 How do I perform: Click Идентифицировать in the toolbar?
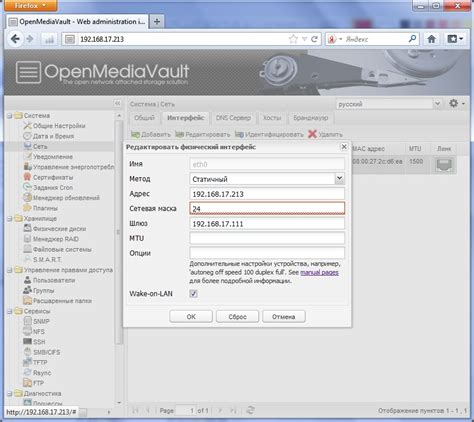click(269, 134)
